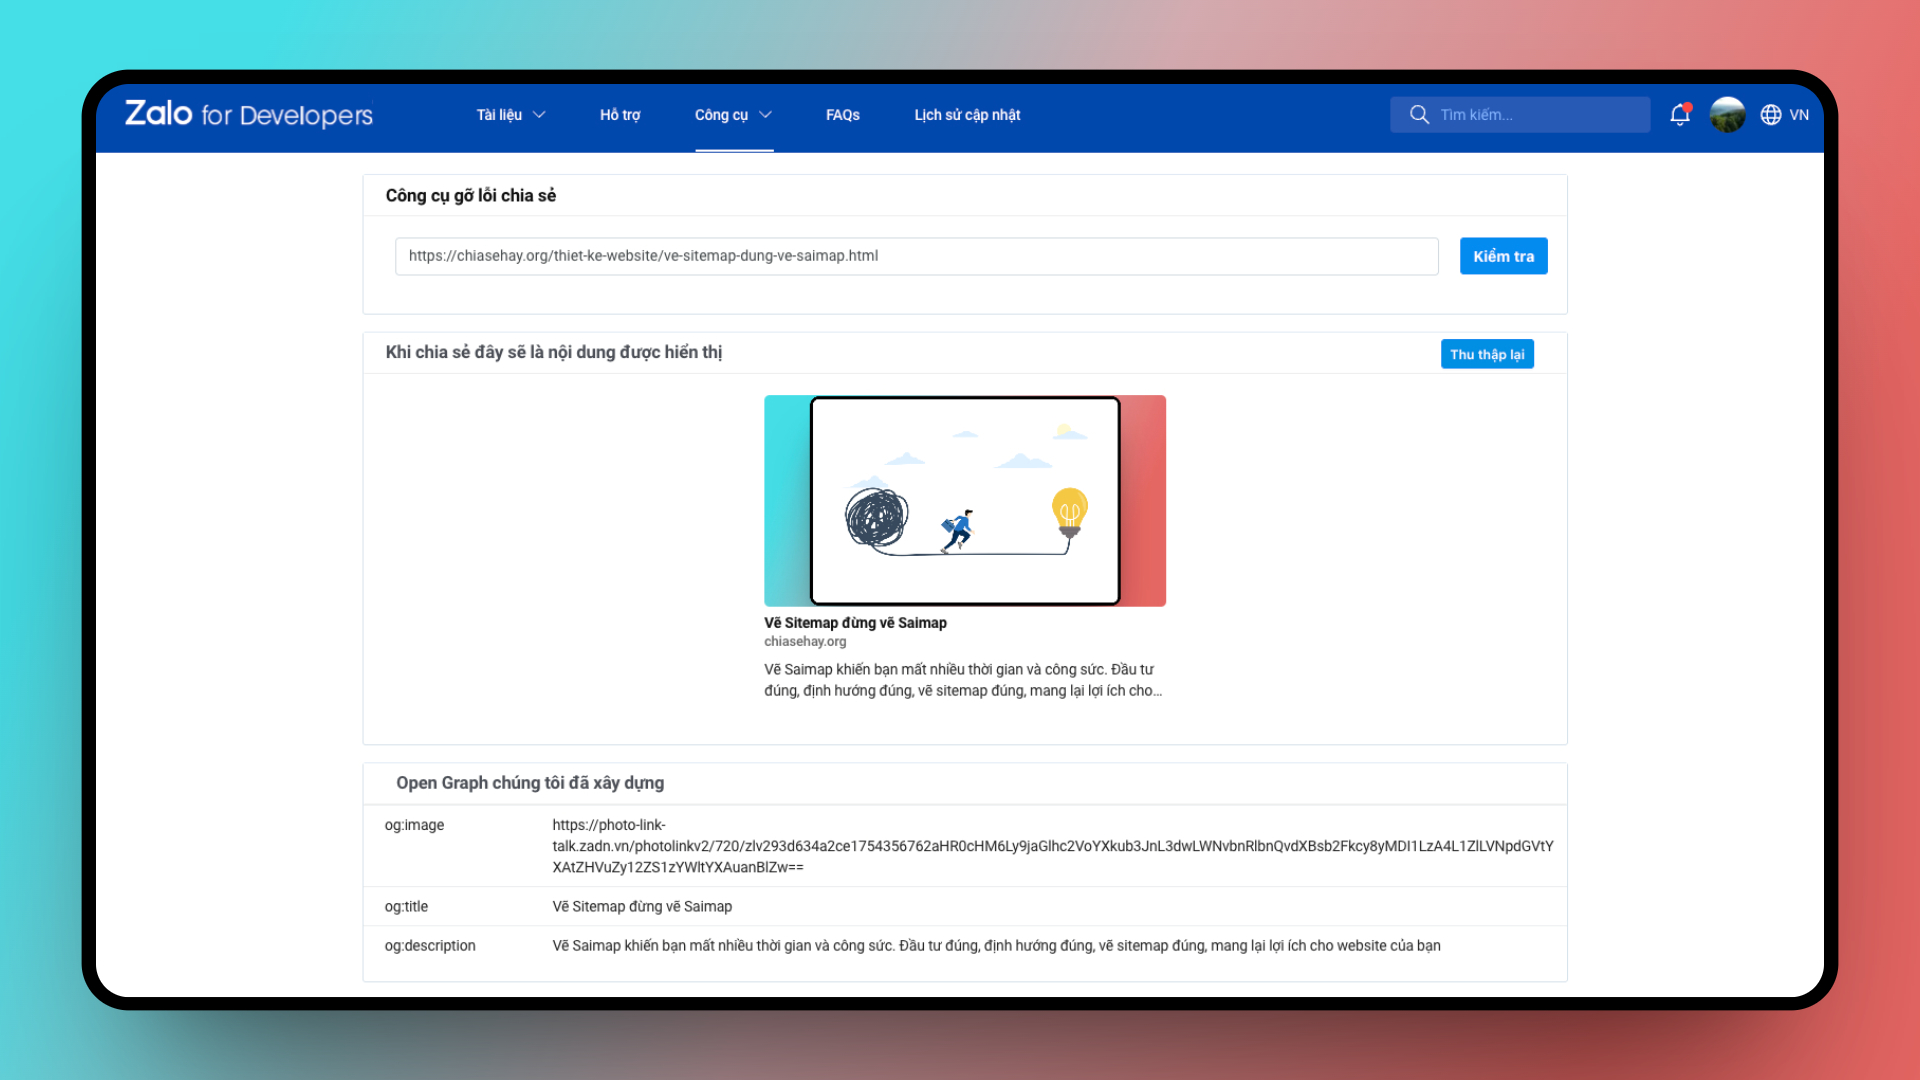Click the Zalo for Developers logo
This screenshot has width=1920, height=1080.
pos(248,115)
